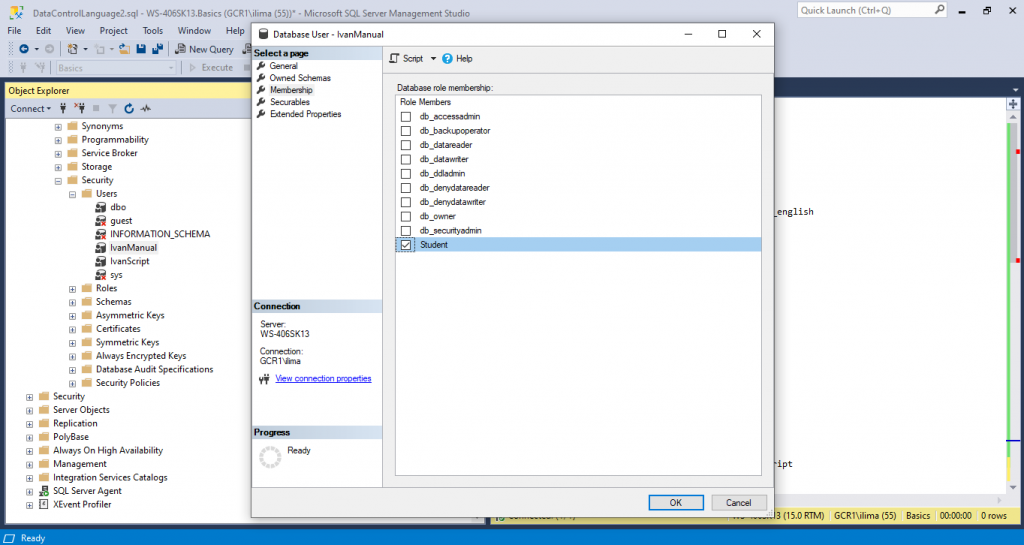Image resolution: width=1024 pixels, height=545 pixels.
Task: Click the Refresh icon in Object Explorer
Action: (x=129, y=108)
